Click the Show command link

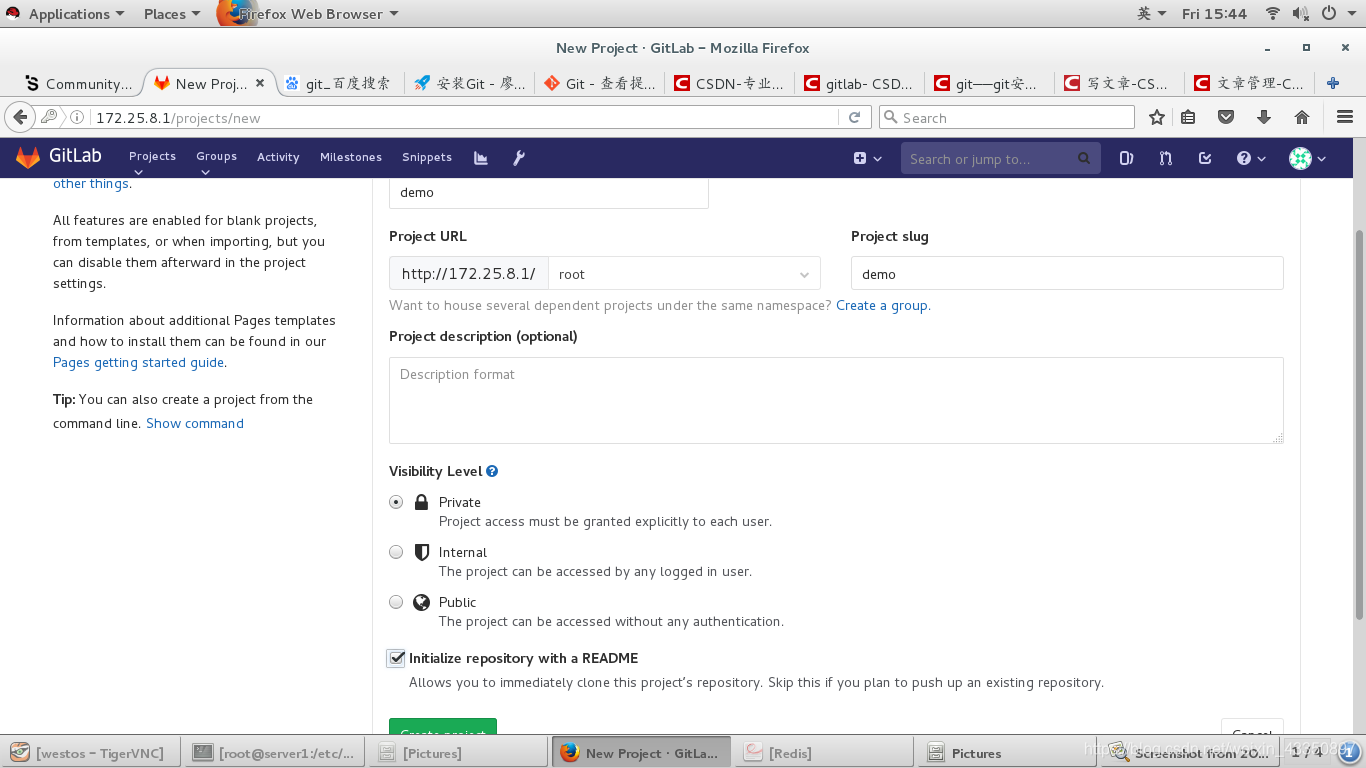195,423
